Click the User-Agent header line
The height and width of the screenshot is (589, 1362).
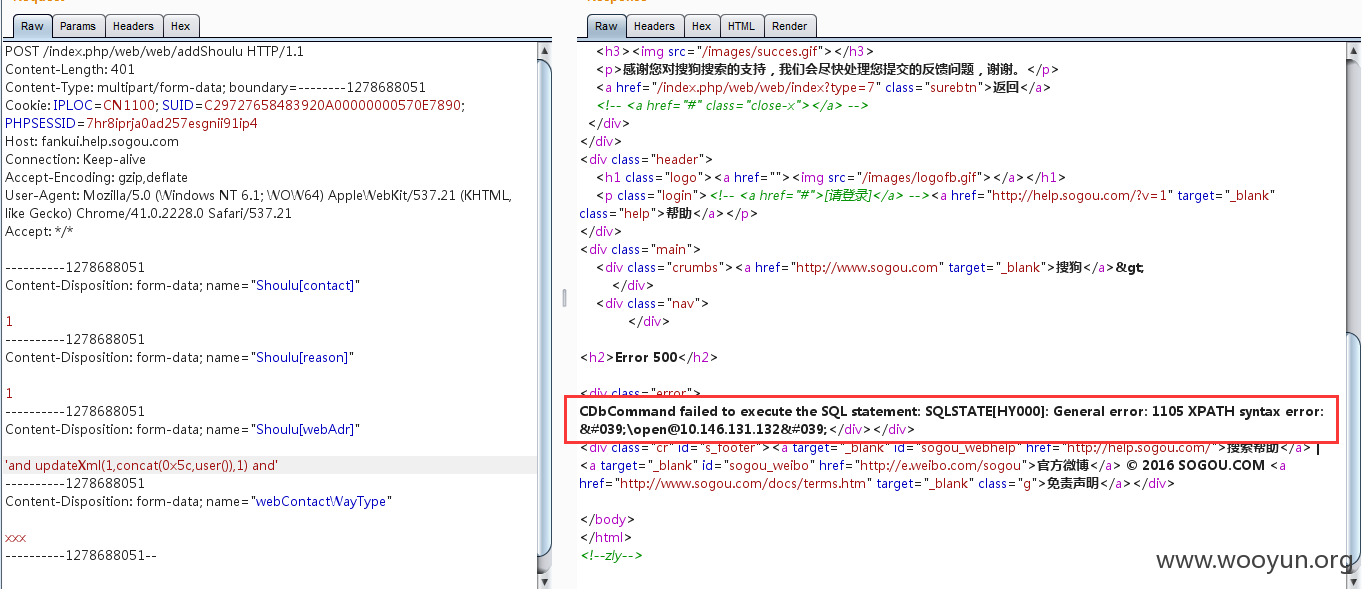pos(258,204)
